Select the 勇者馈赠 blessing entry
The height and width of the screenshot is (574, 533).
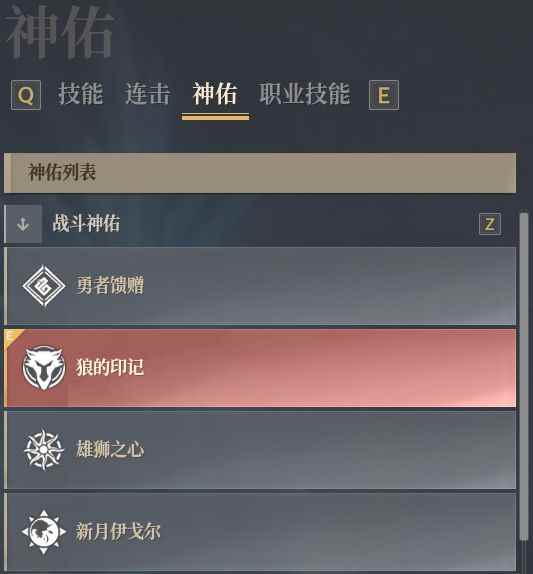(260, 286)
